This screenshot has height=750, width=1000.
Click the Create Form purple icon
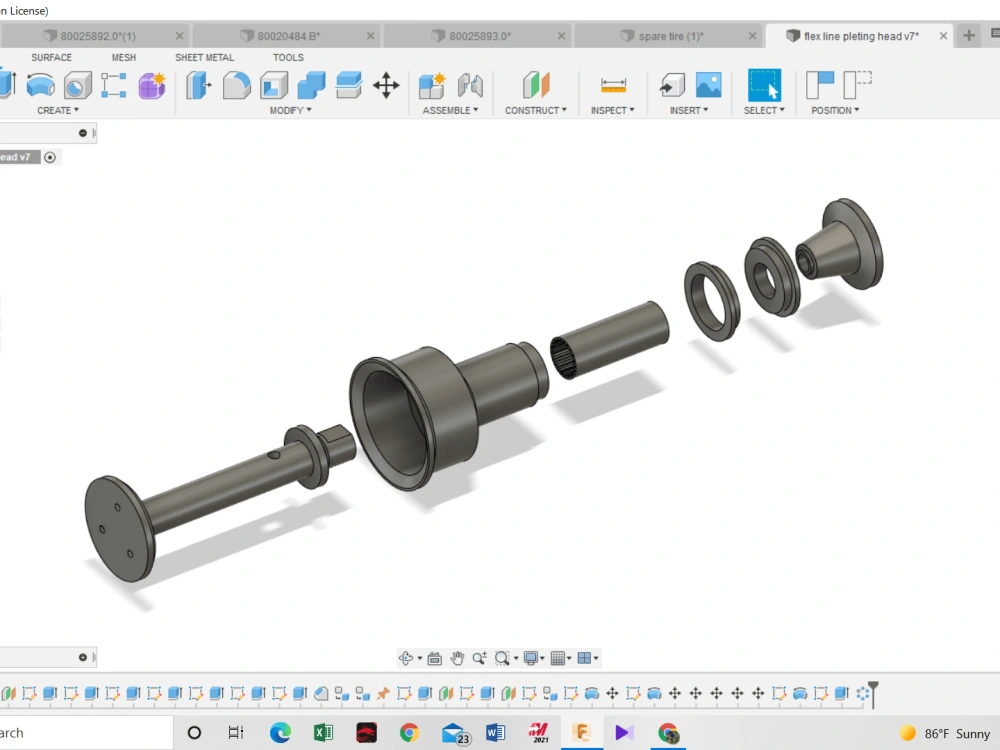pyautogui.click(x=152, y=85)
